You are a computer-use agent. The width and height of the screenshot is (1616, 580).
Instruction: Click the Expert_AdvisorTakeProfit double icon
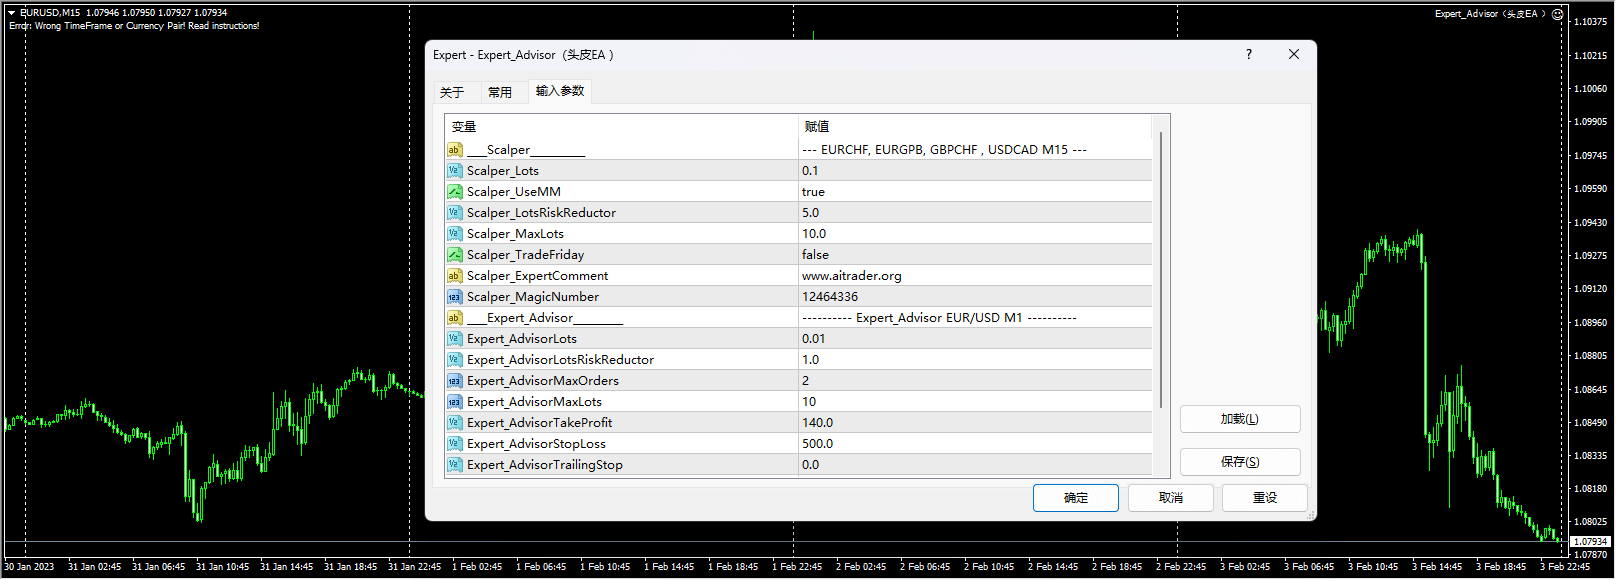coord(454,423)
